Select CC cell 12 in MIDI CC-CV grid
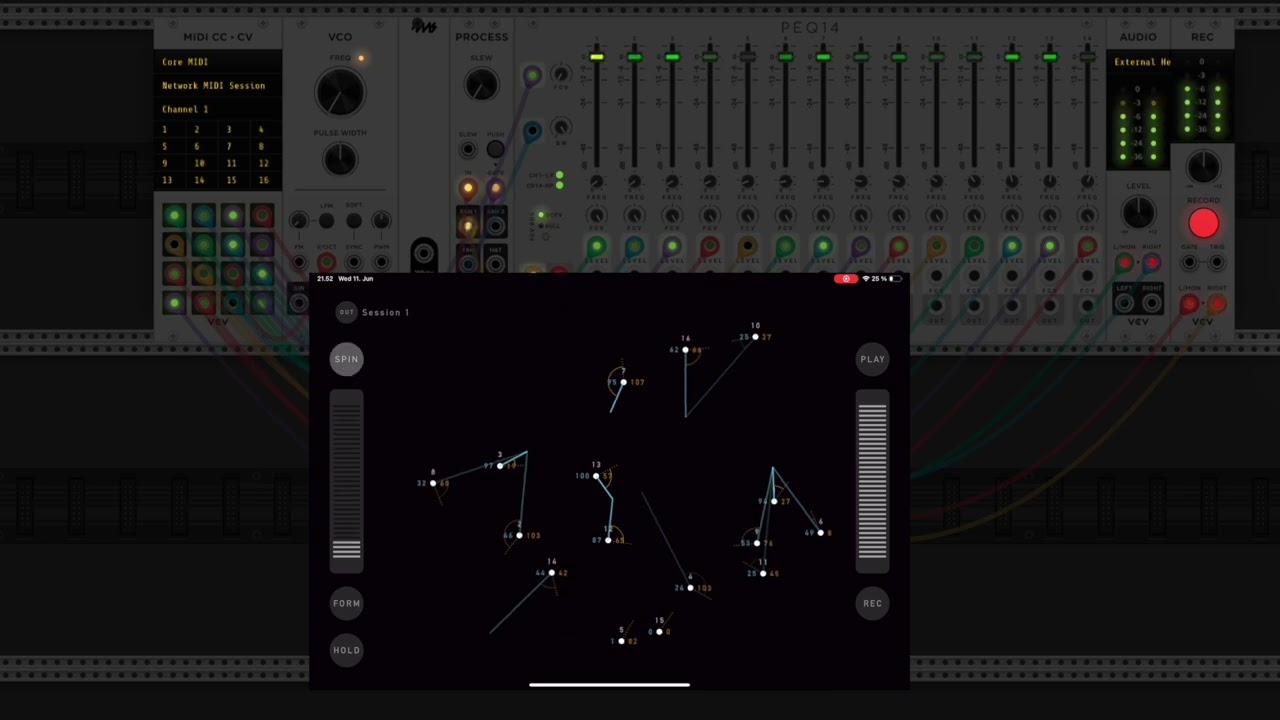Viewport: 1280px width, 720px height. coord(263,163)
